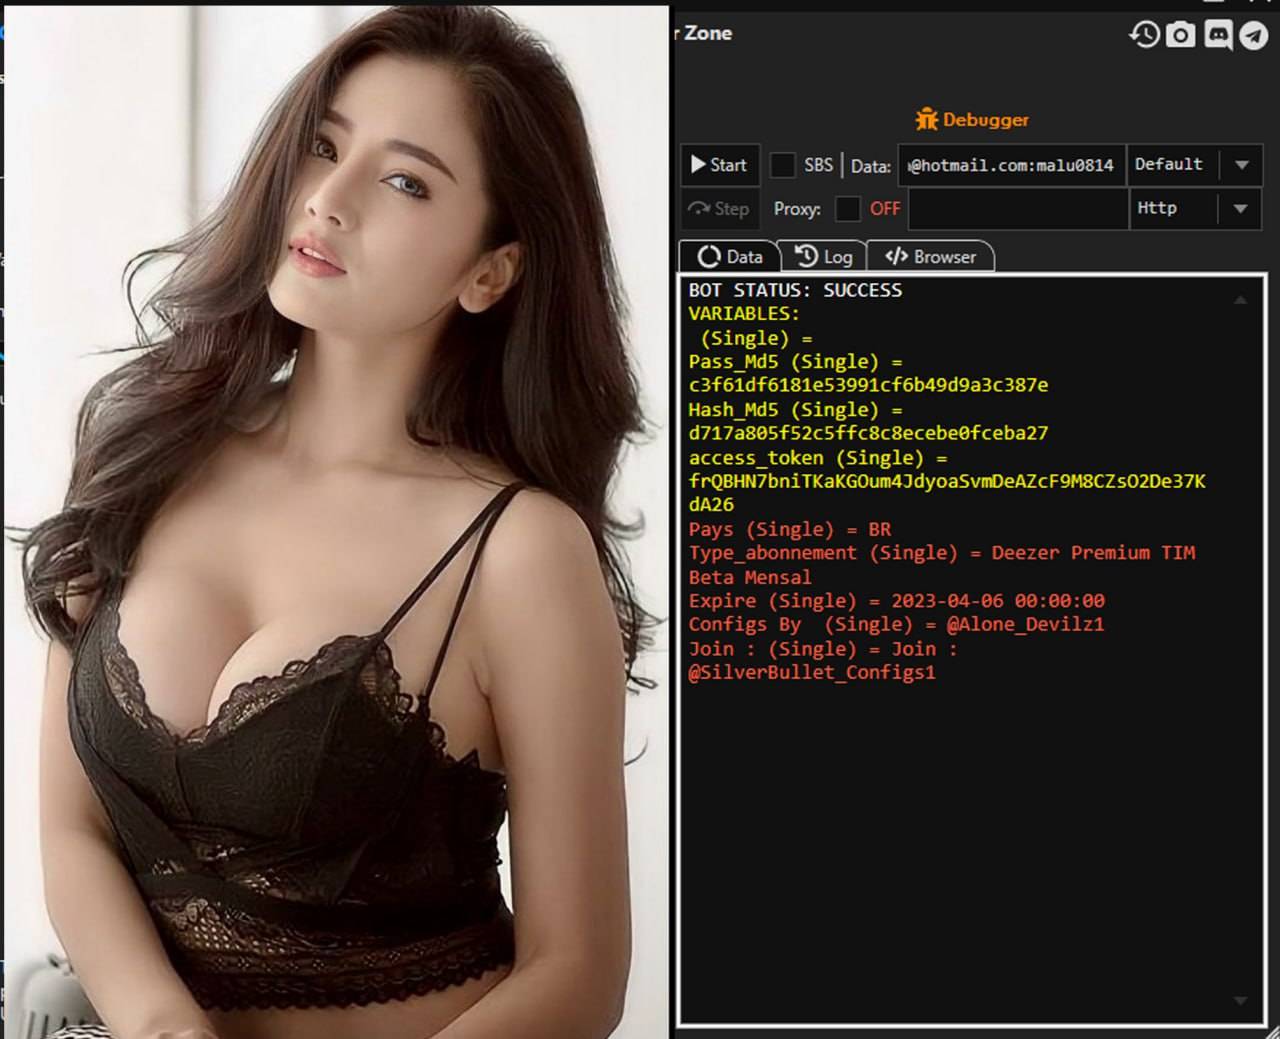This screenshot has height=1039, width=1280.
Task: Click the red "OFF" proxy status label
Action: coord(885,209)
